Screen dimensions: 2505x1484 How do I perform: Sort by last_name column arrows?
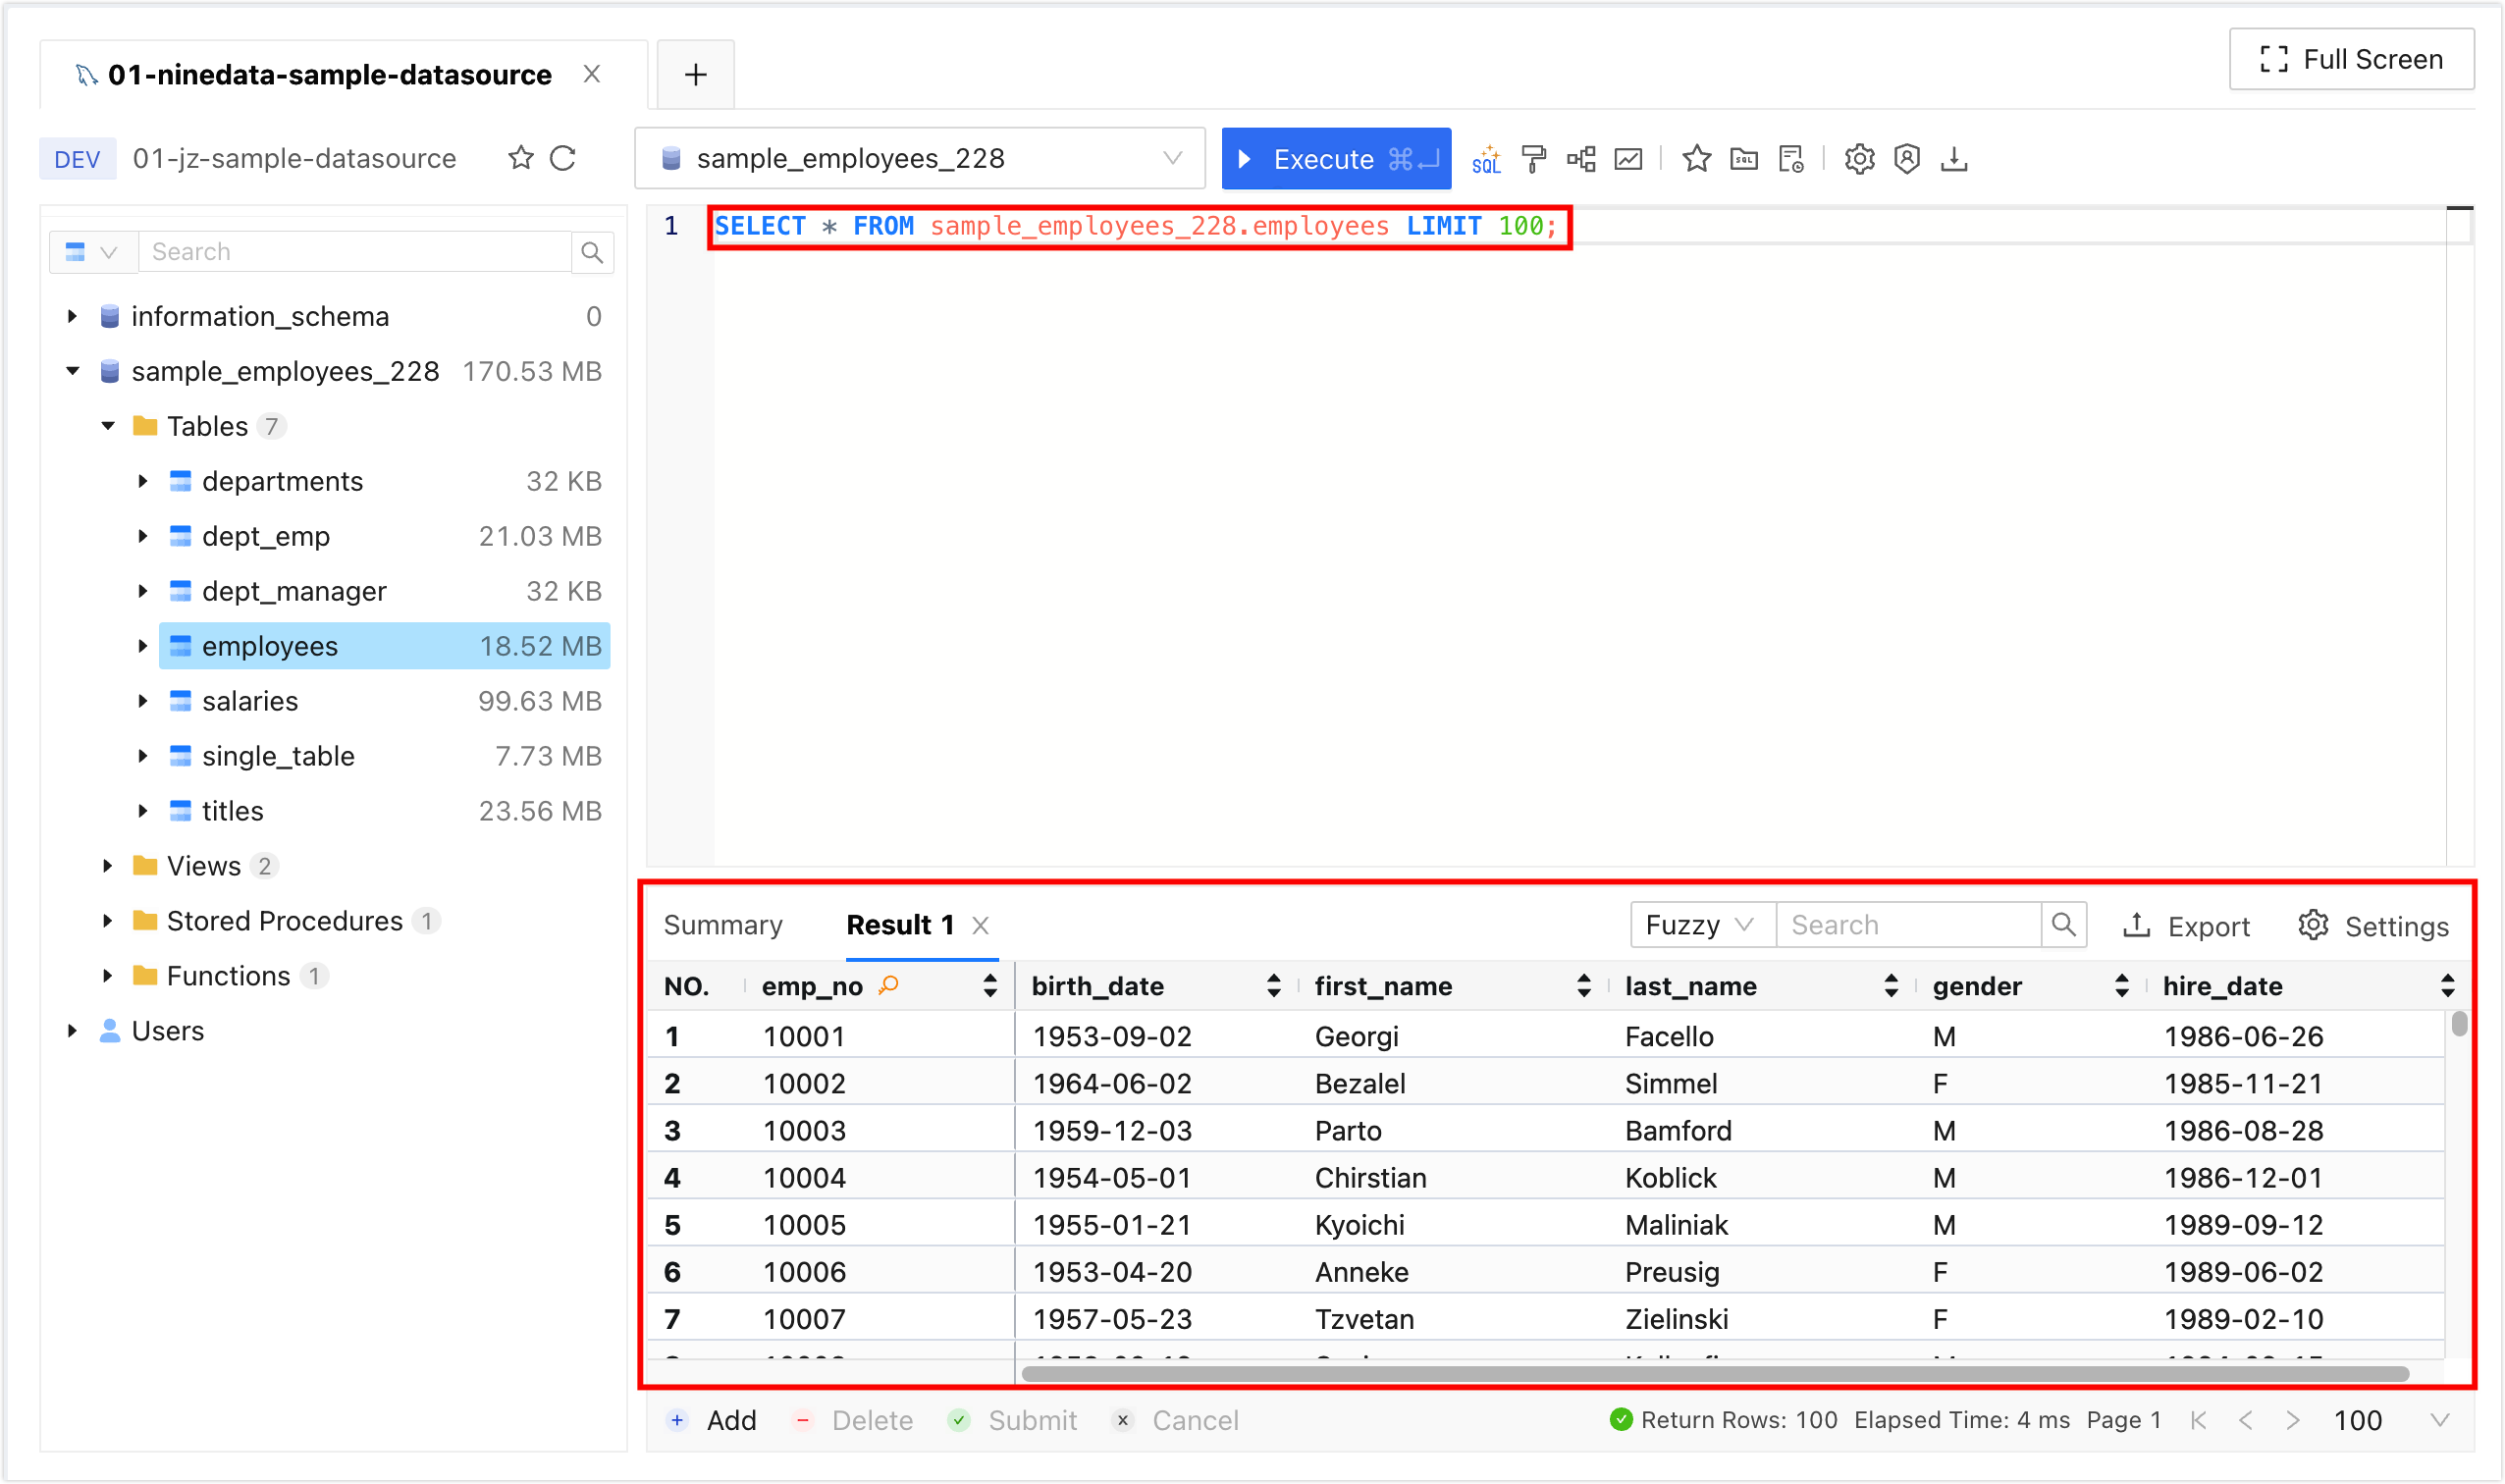coord(1890,986)
